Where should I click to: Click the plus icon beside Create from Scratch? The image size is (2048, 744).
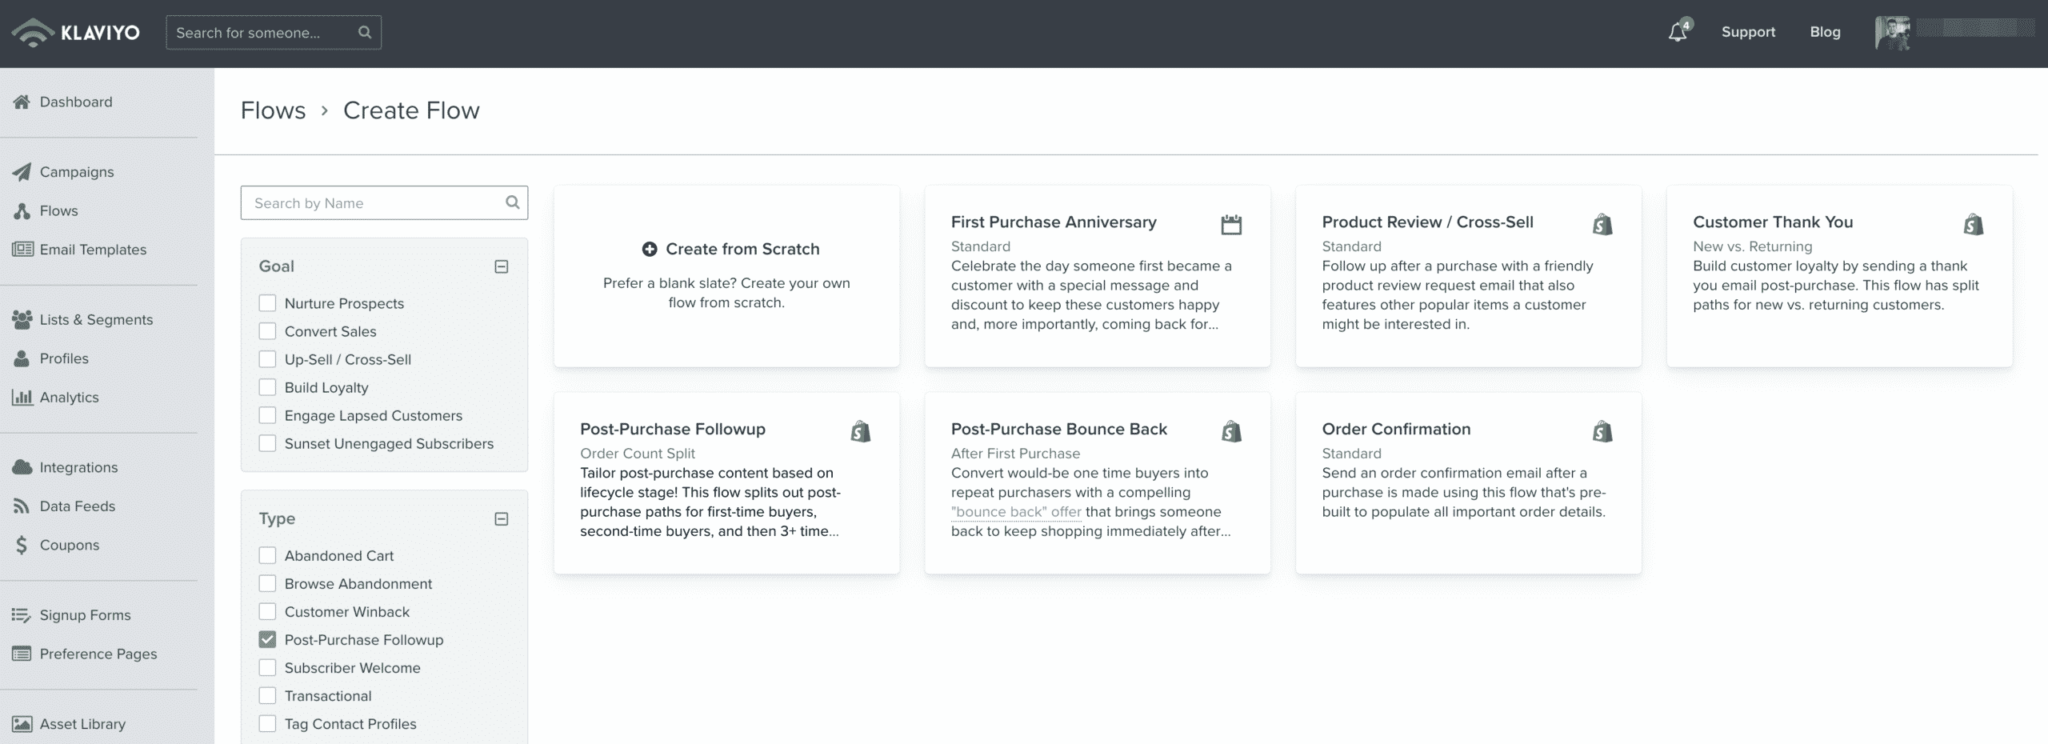pos(649,249)
